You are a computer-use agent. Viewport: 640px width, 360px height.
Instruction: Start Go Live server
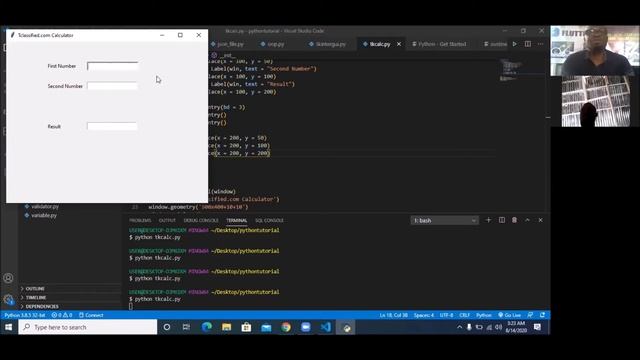coord(509,315)
